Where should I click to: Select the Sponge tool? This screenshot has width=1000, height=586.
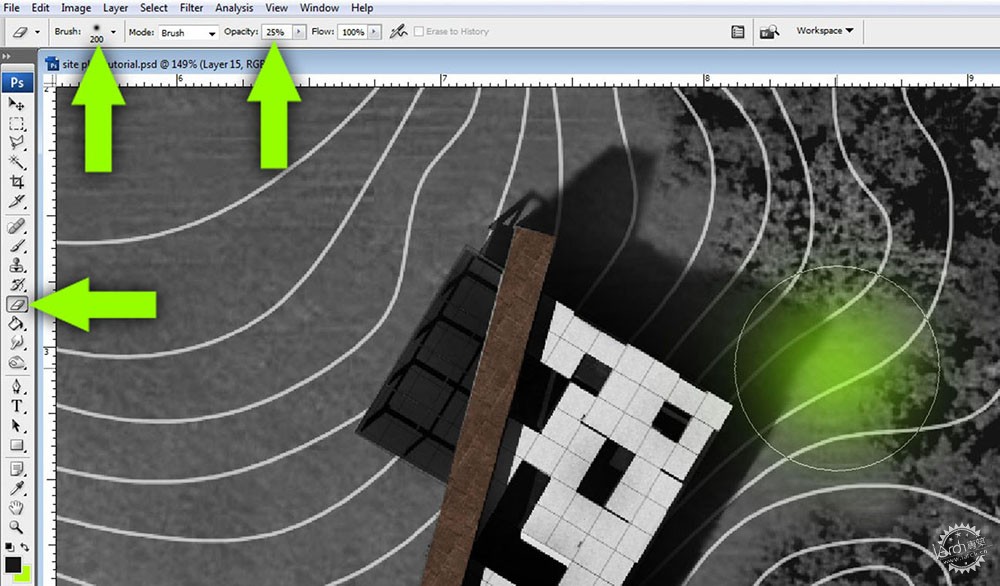point(17,363)
